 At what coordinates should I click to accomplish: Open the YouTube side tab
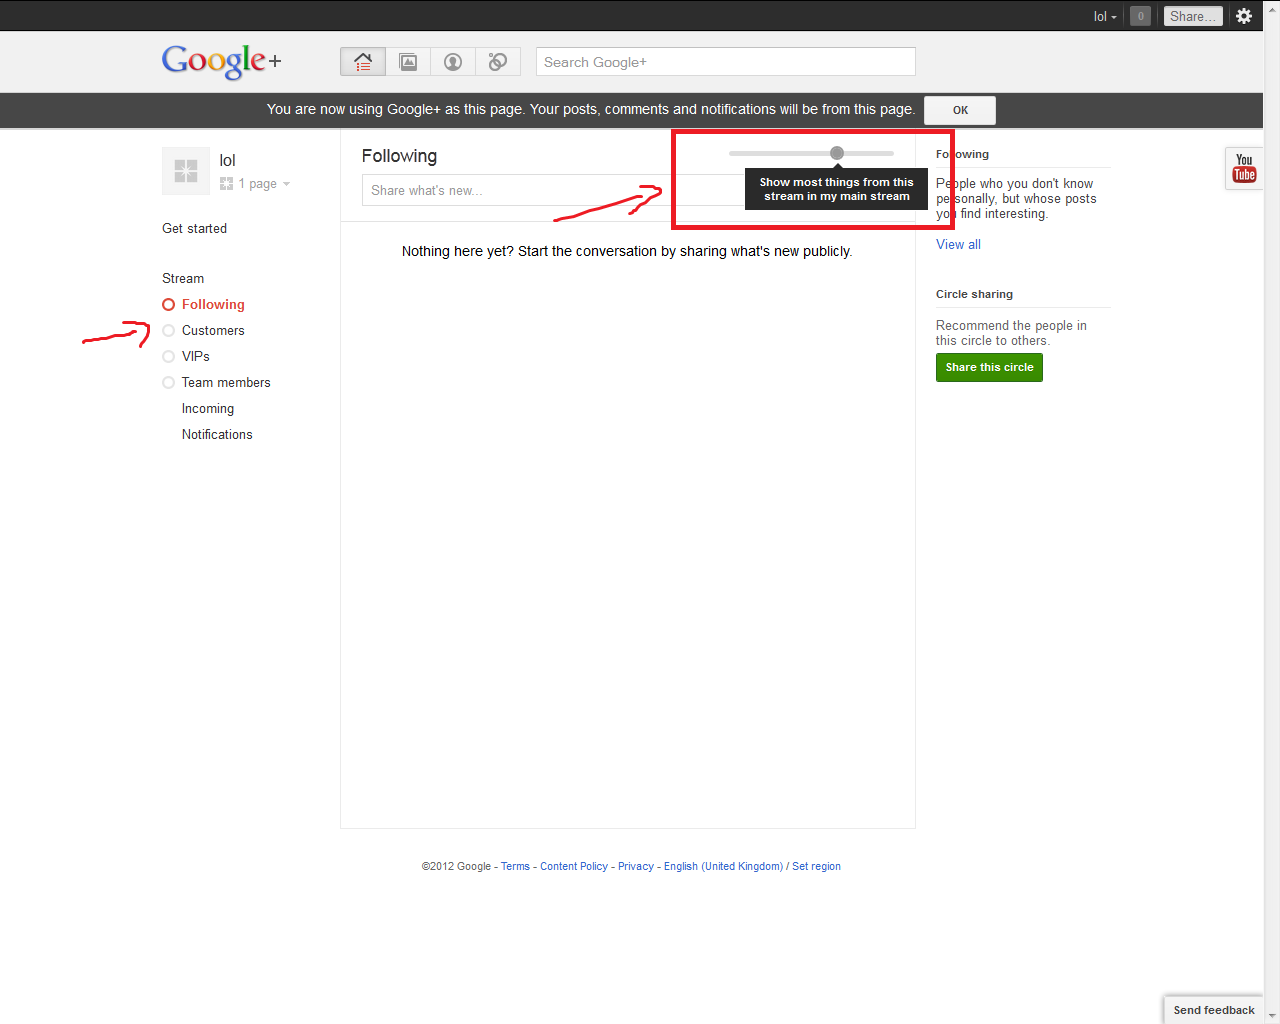tap(1244, 167)
